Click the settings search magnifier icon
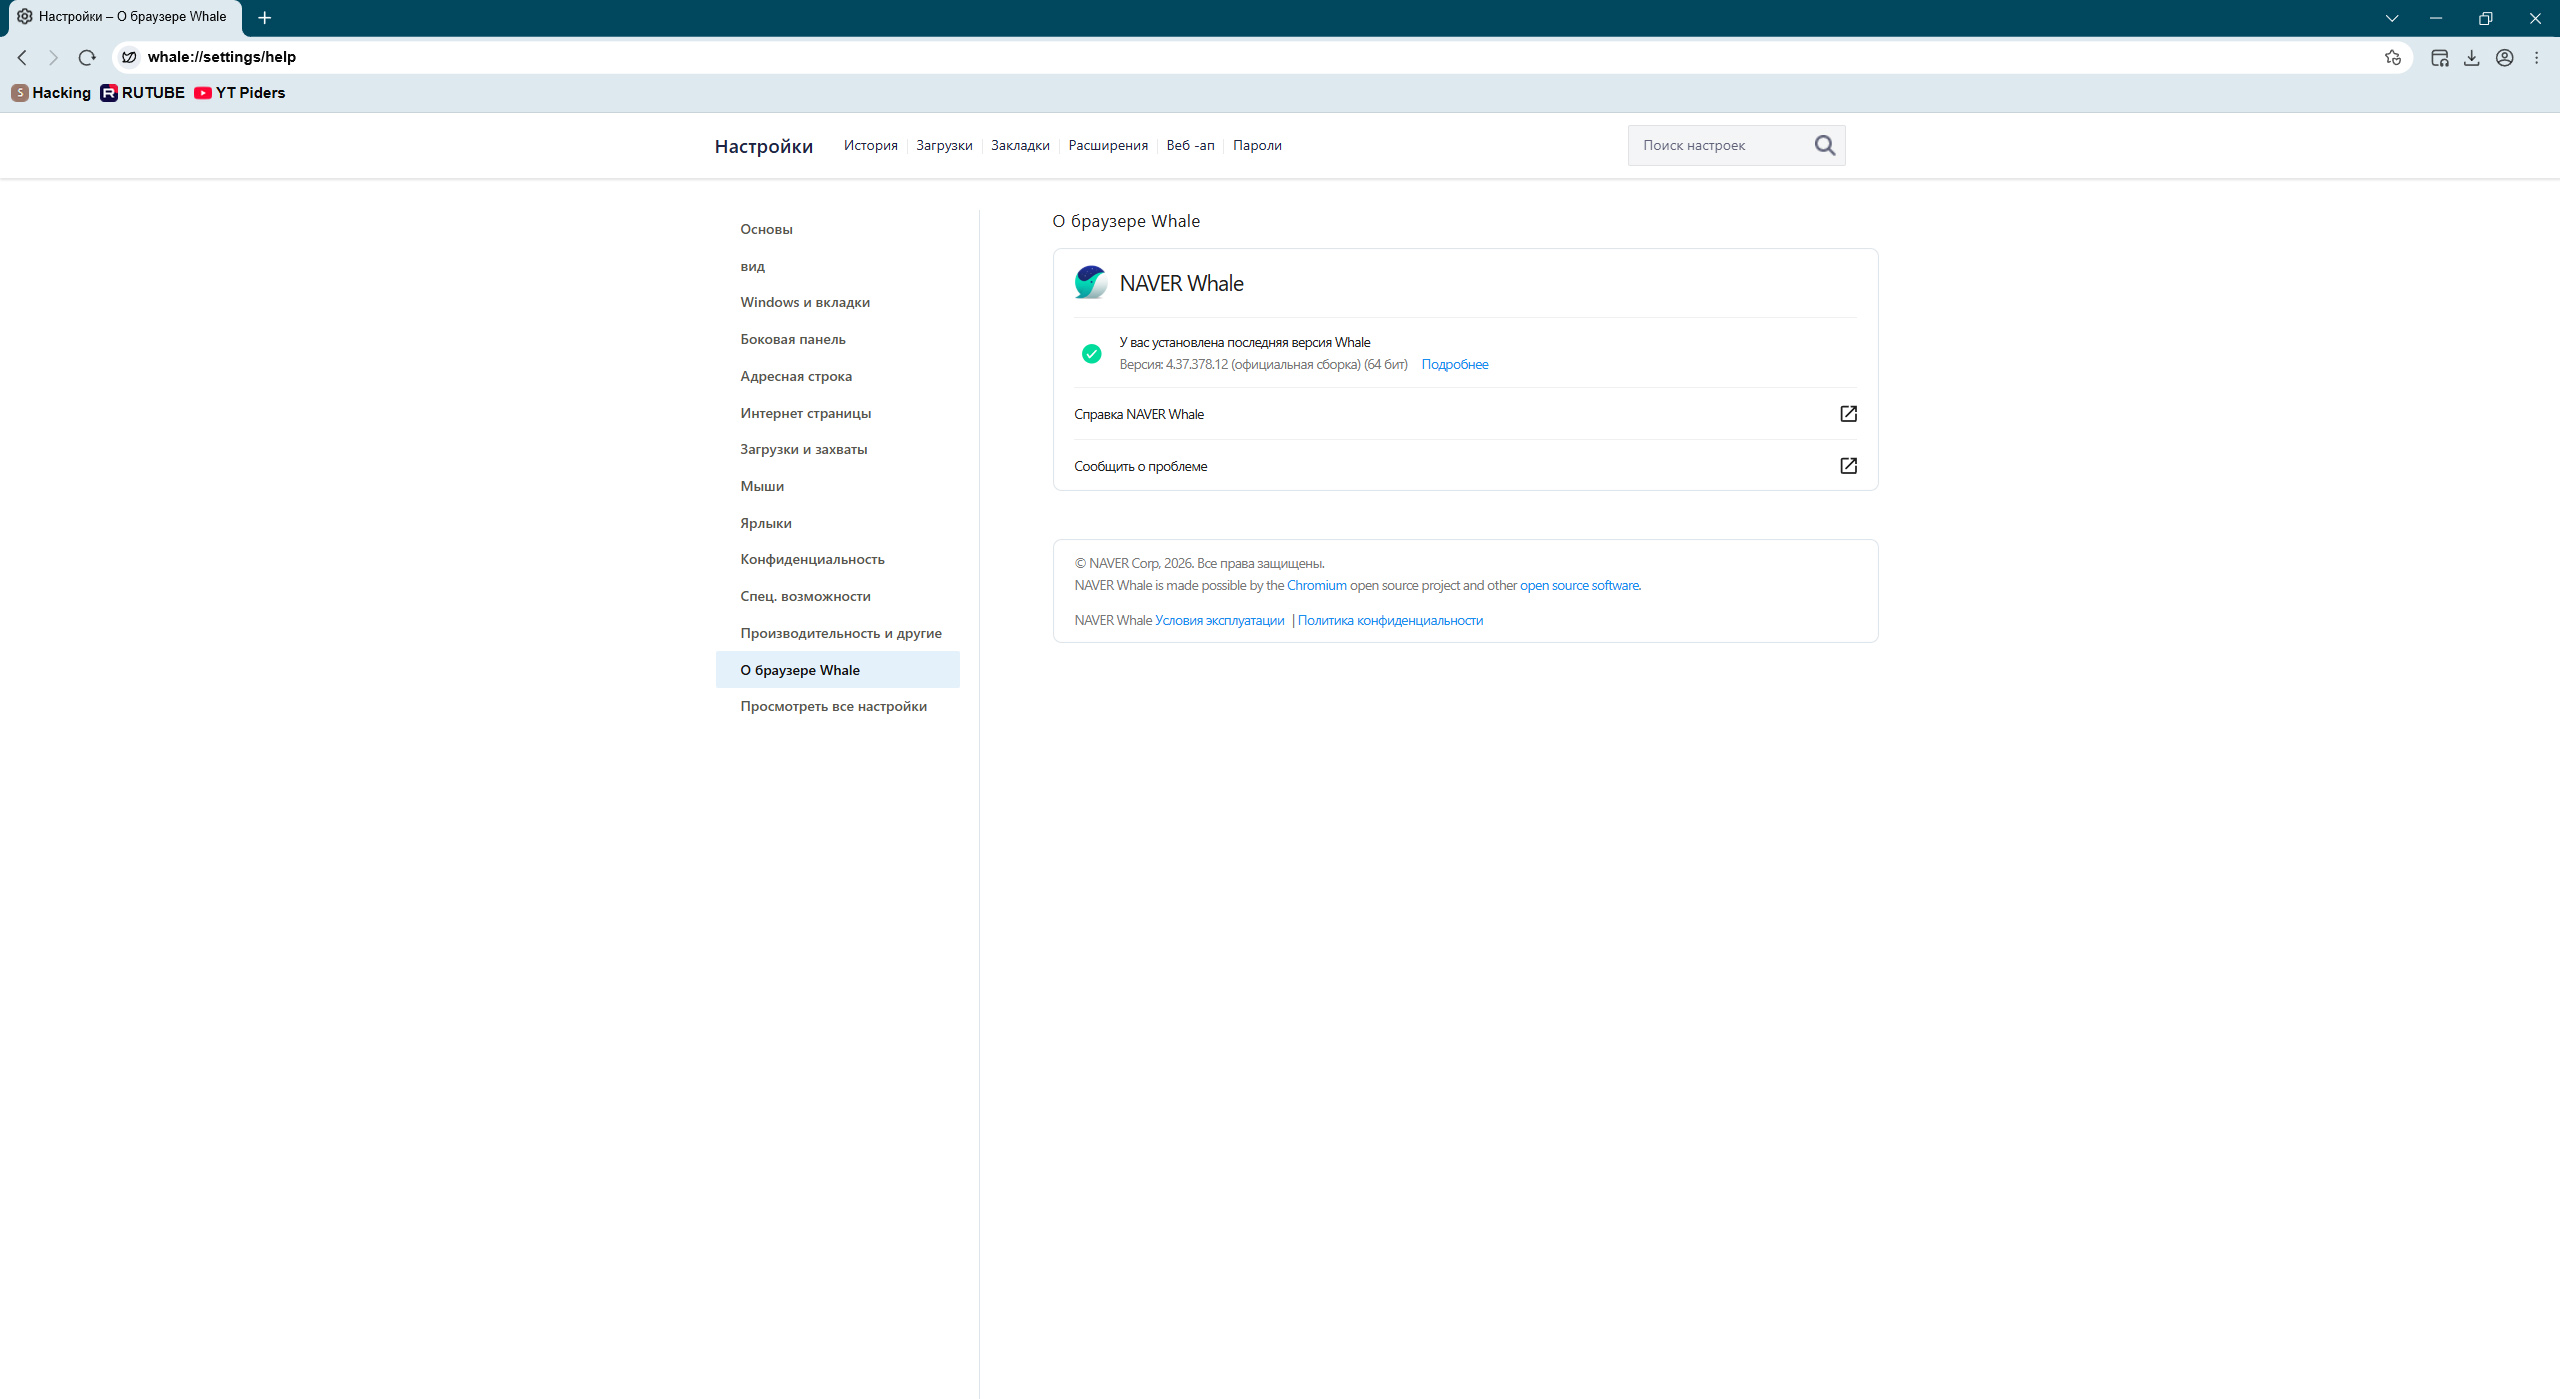This screenshot has height=1399, width=2560. tap(1825, 145)
